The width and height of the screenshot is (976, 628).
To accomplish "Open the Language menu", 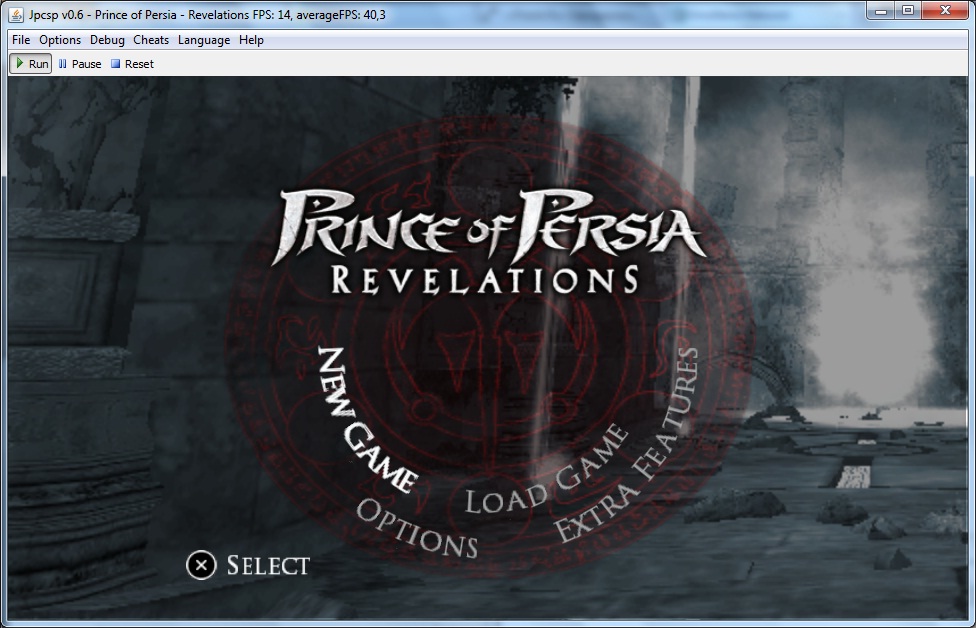I will click(204, 40).
